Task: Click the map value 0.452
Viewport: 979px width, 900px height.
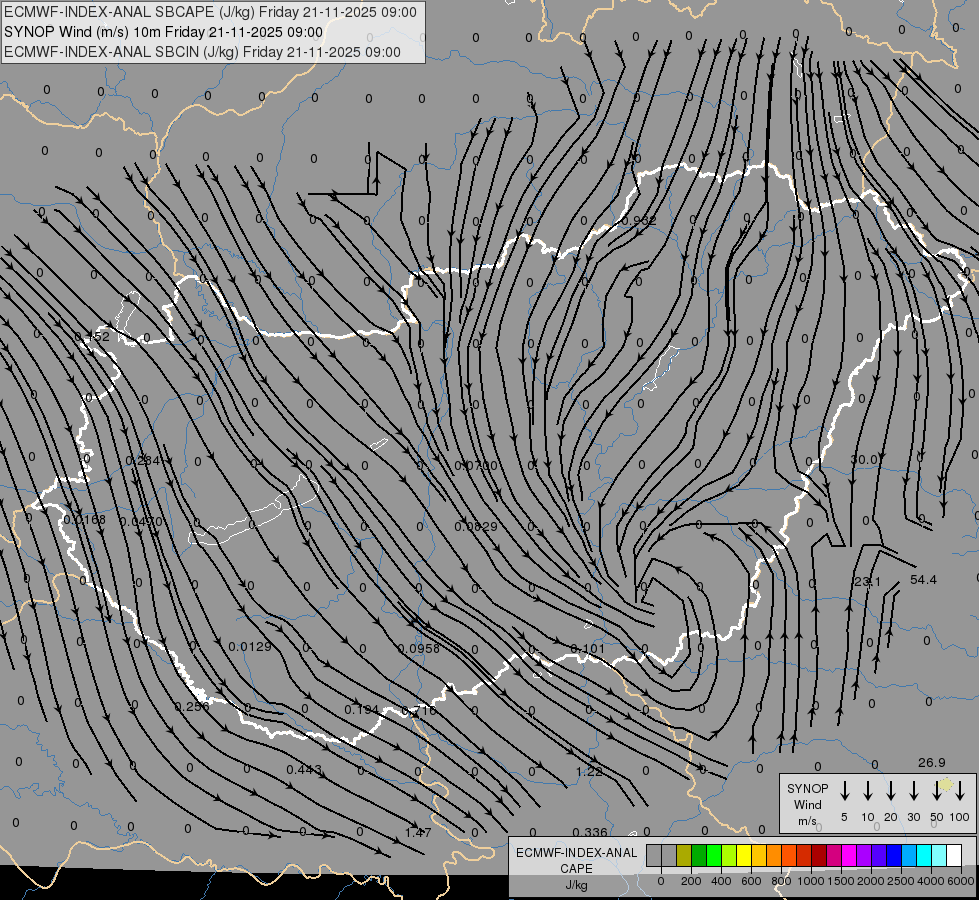Action: (x=92, y=337)
